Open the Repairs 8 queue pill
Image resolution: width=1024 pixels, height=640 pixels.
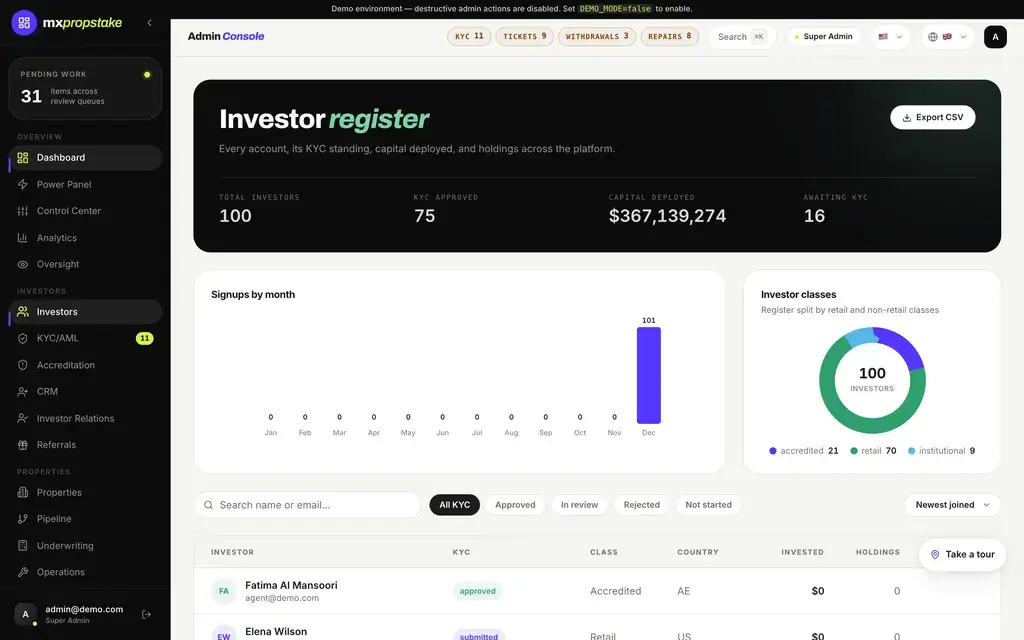(x=669, y=37)
